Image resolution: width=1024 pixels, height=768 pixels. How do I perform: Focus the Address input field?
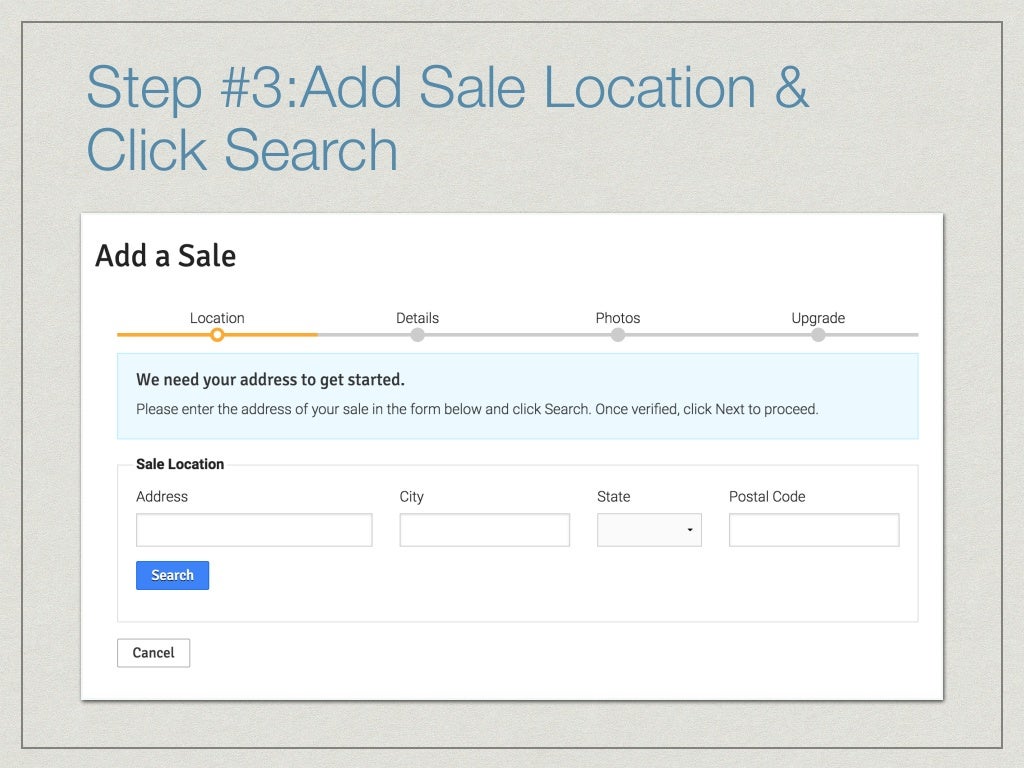point(254,530)
